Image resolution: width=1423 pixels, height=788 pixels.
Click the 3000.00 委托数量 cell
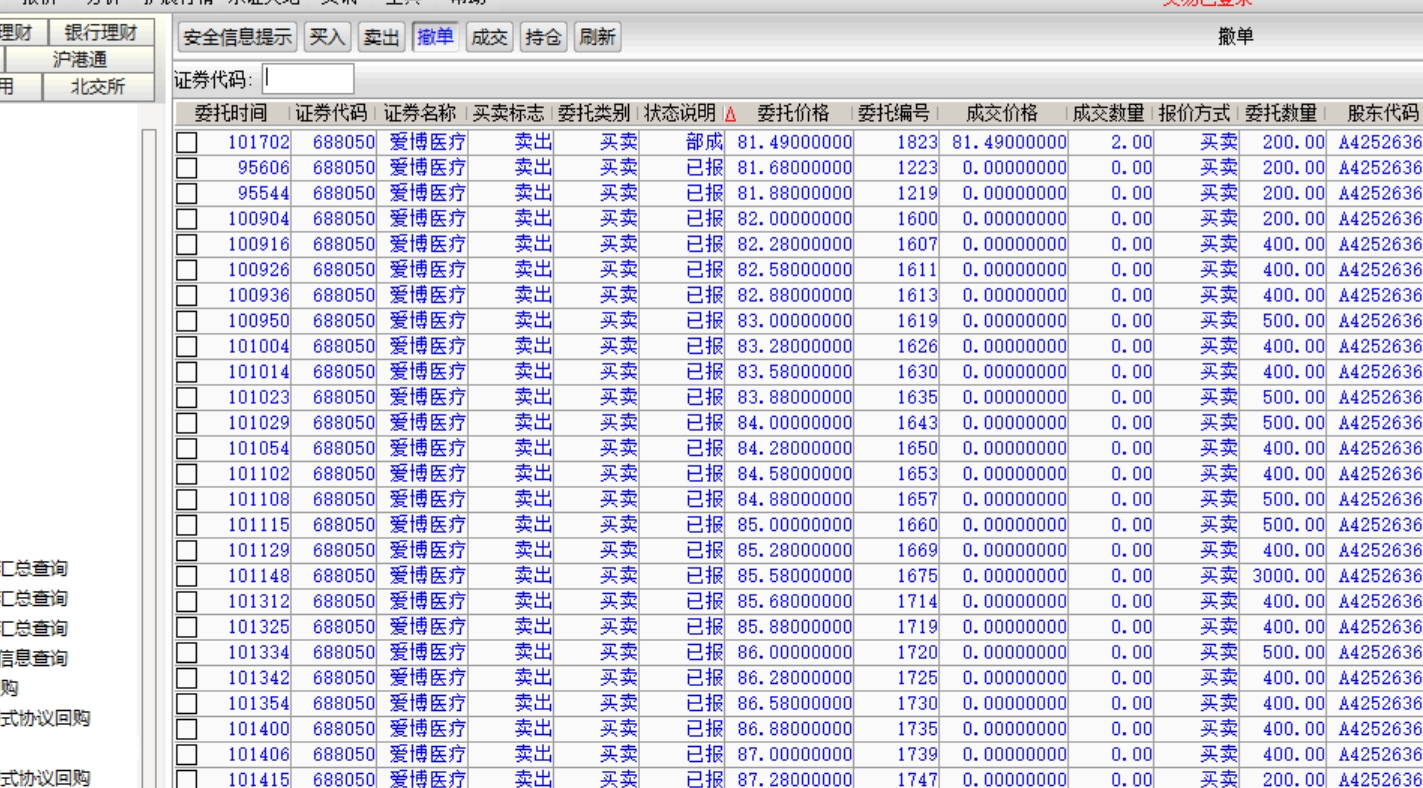1288,576
